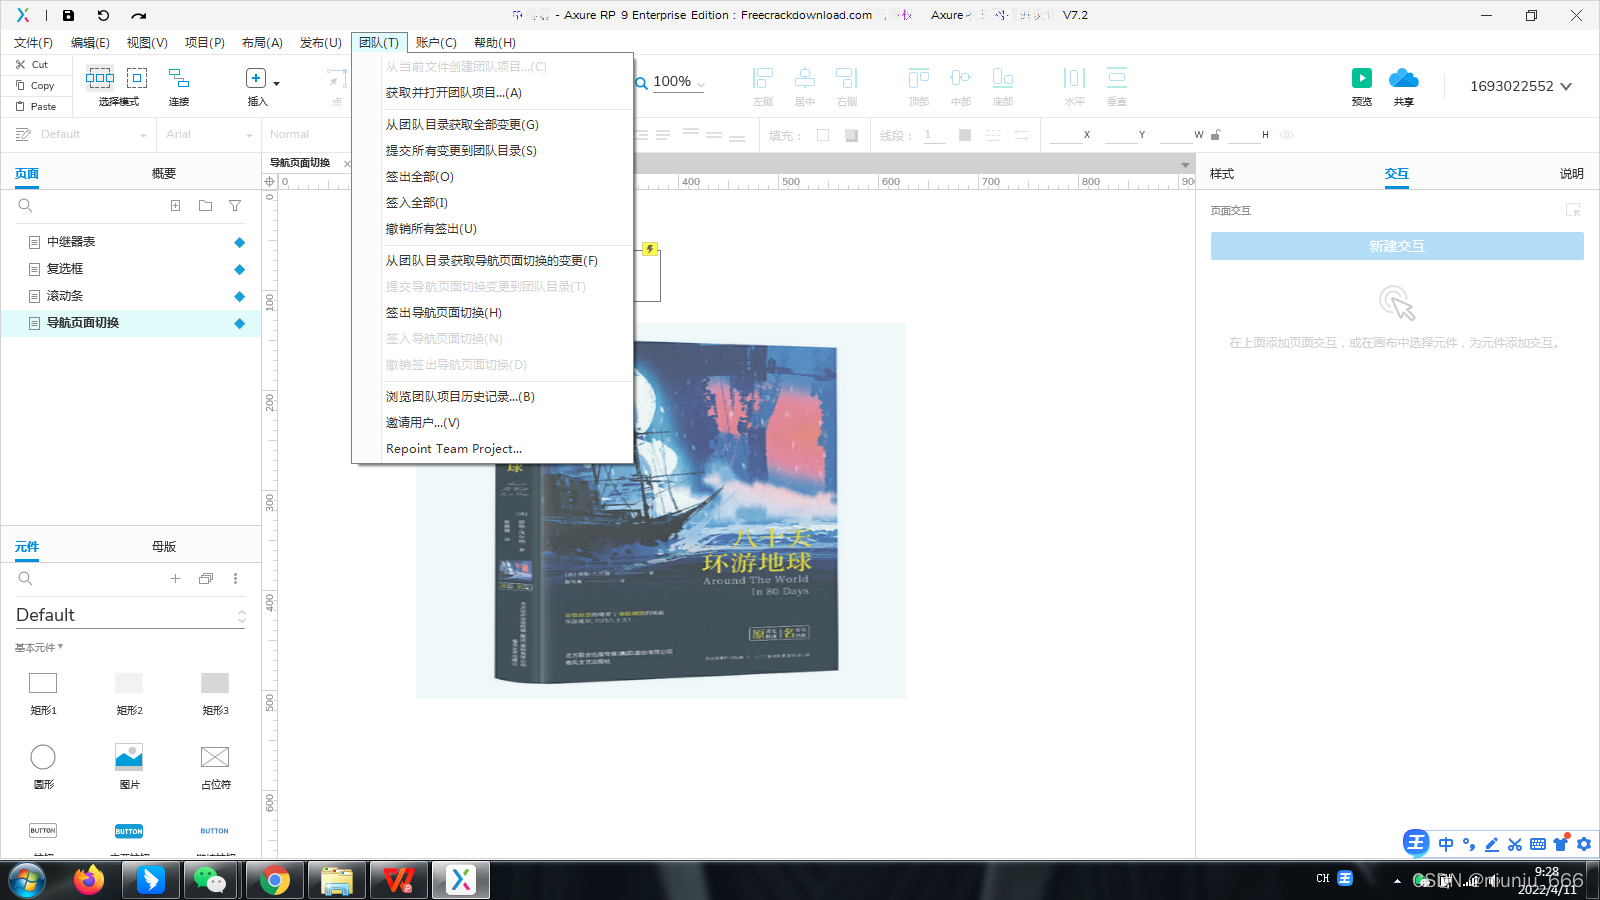1600x900 pixels.
Task: Click the search icon in pages panel
Action: (x=26, y=205)
